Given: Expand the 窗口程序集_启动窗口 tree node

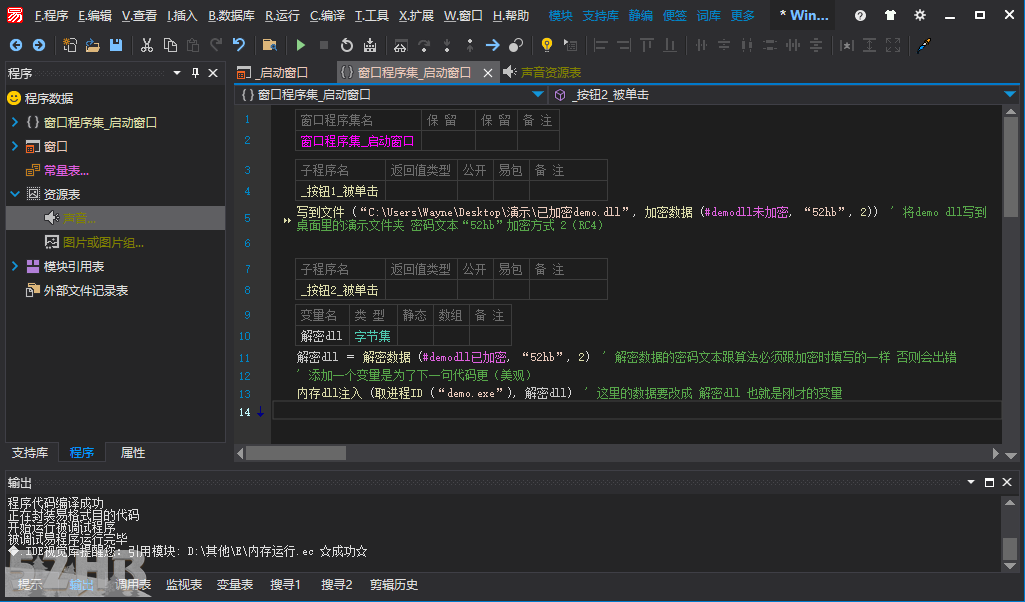Looking at the screenshot, I should click(14, 122).
